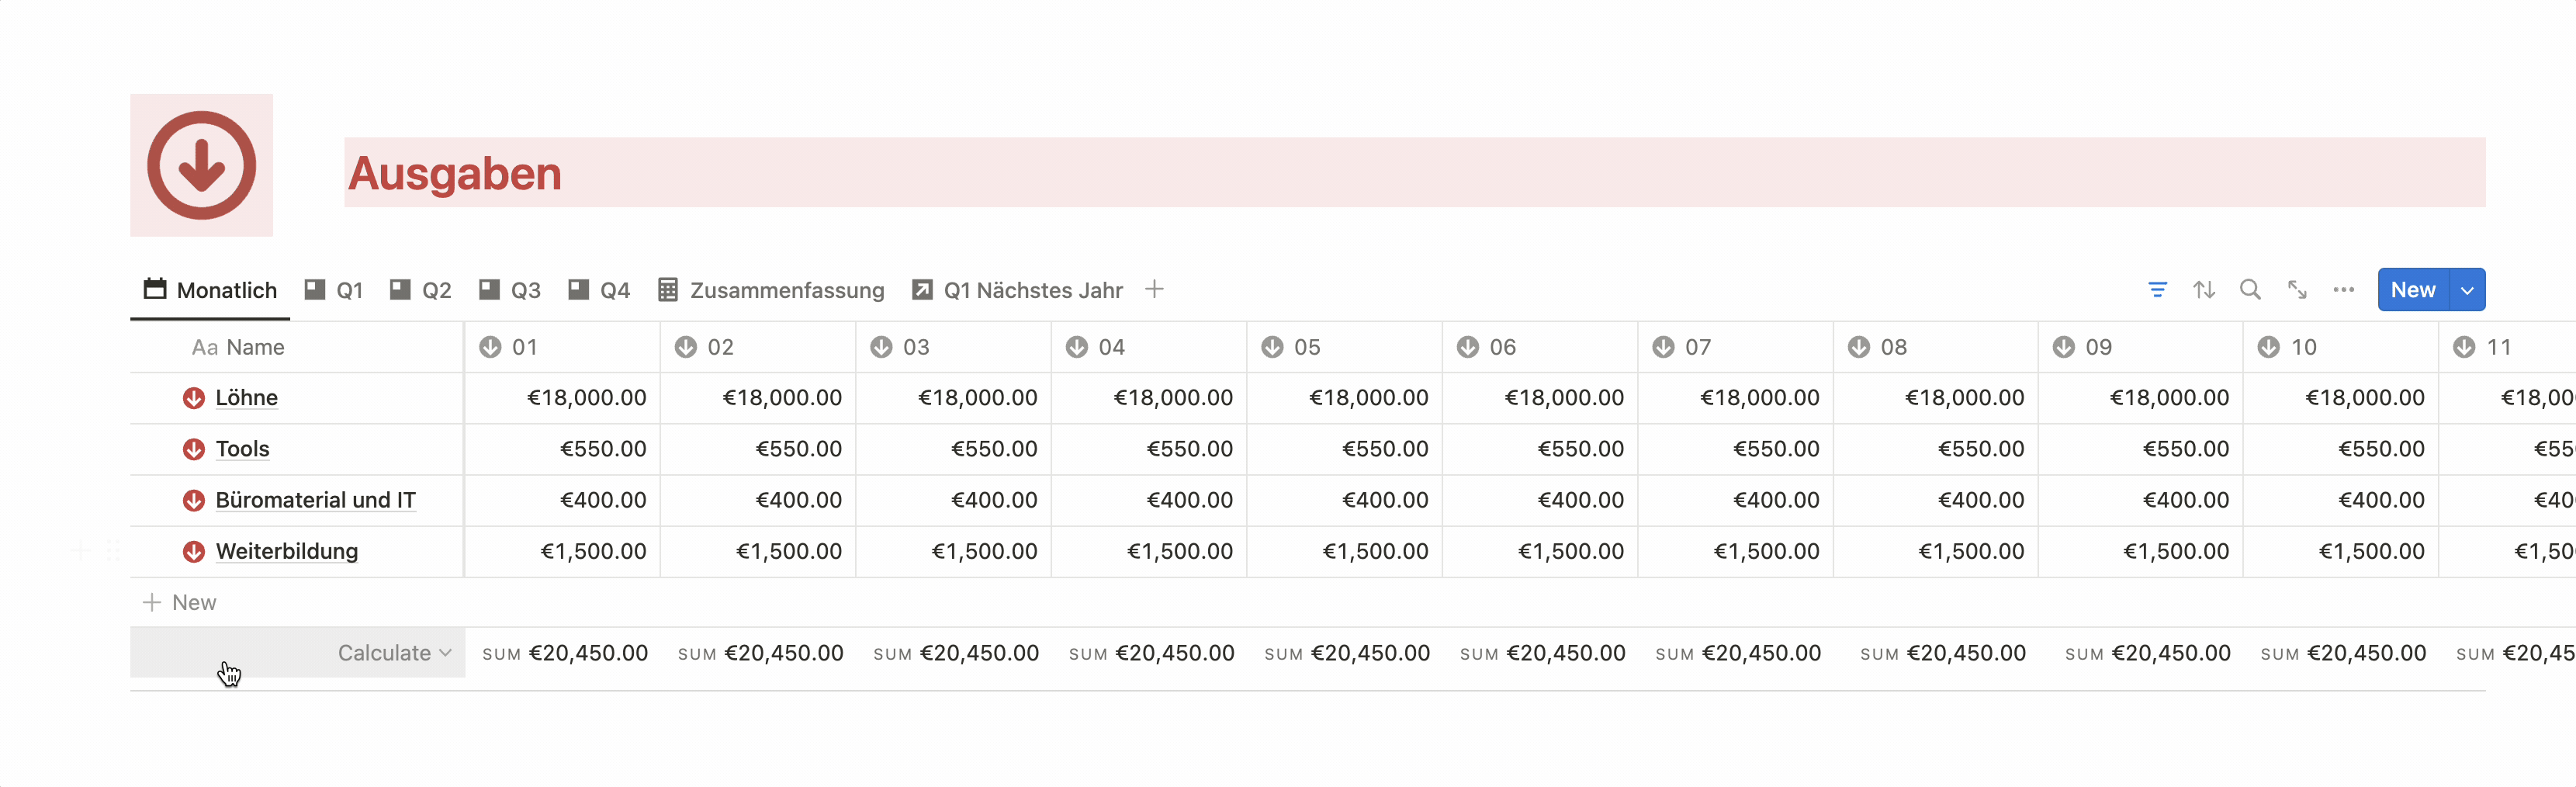Open the three-dots view options menu
2576x787 pixels.
2343,290
